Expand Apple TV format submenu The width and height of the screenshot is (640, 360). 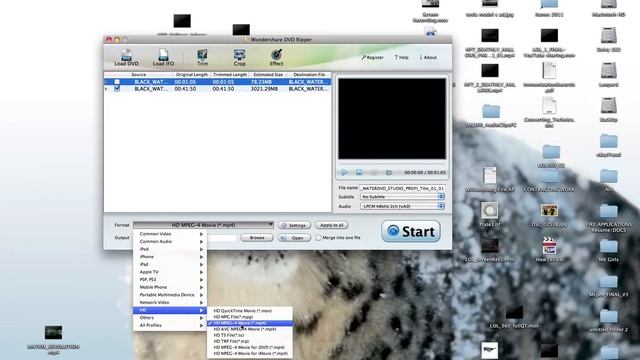170,272
